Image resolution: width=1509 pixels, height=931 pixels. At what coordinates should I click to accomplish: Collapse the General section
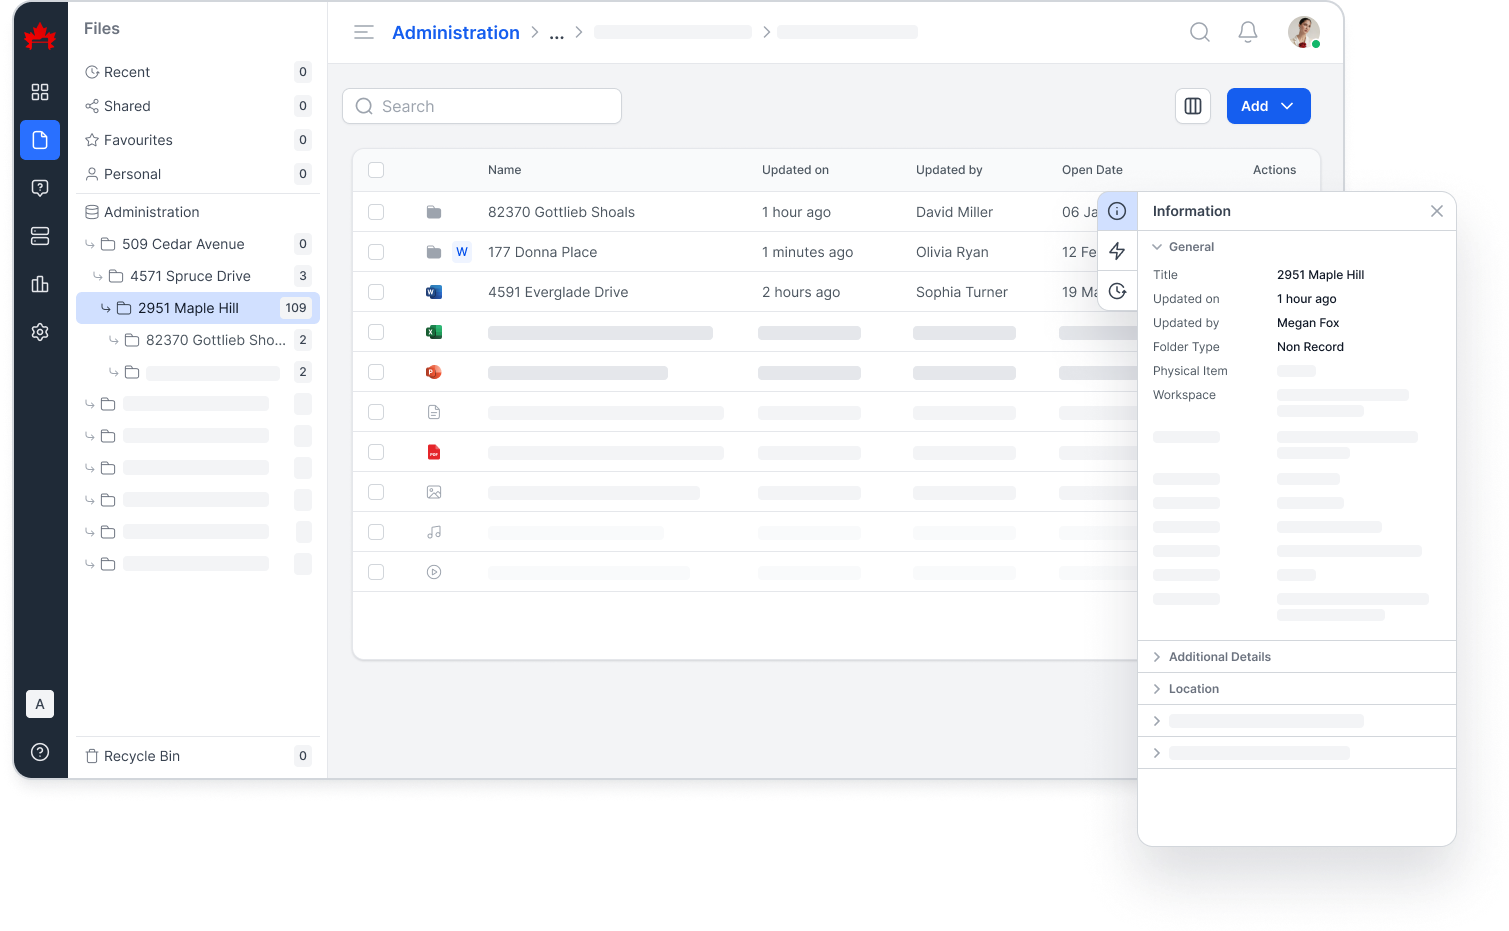(x=1190, y=247)
